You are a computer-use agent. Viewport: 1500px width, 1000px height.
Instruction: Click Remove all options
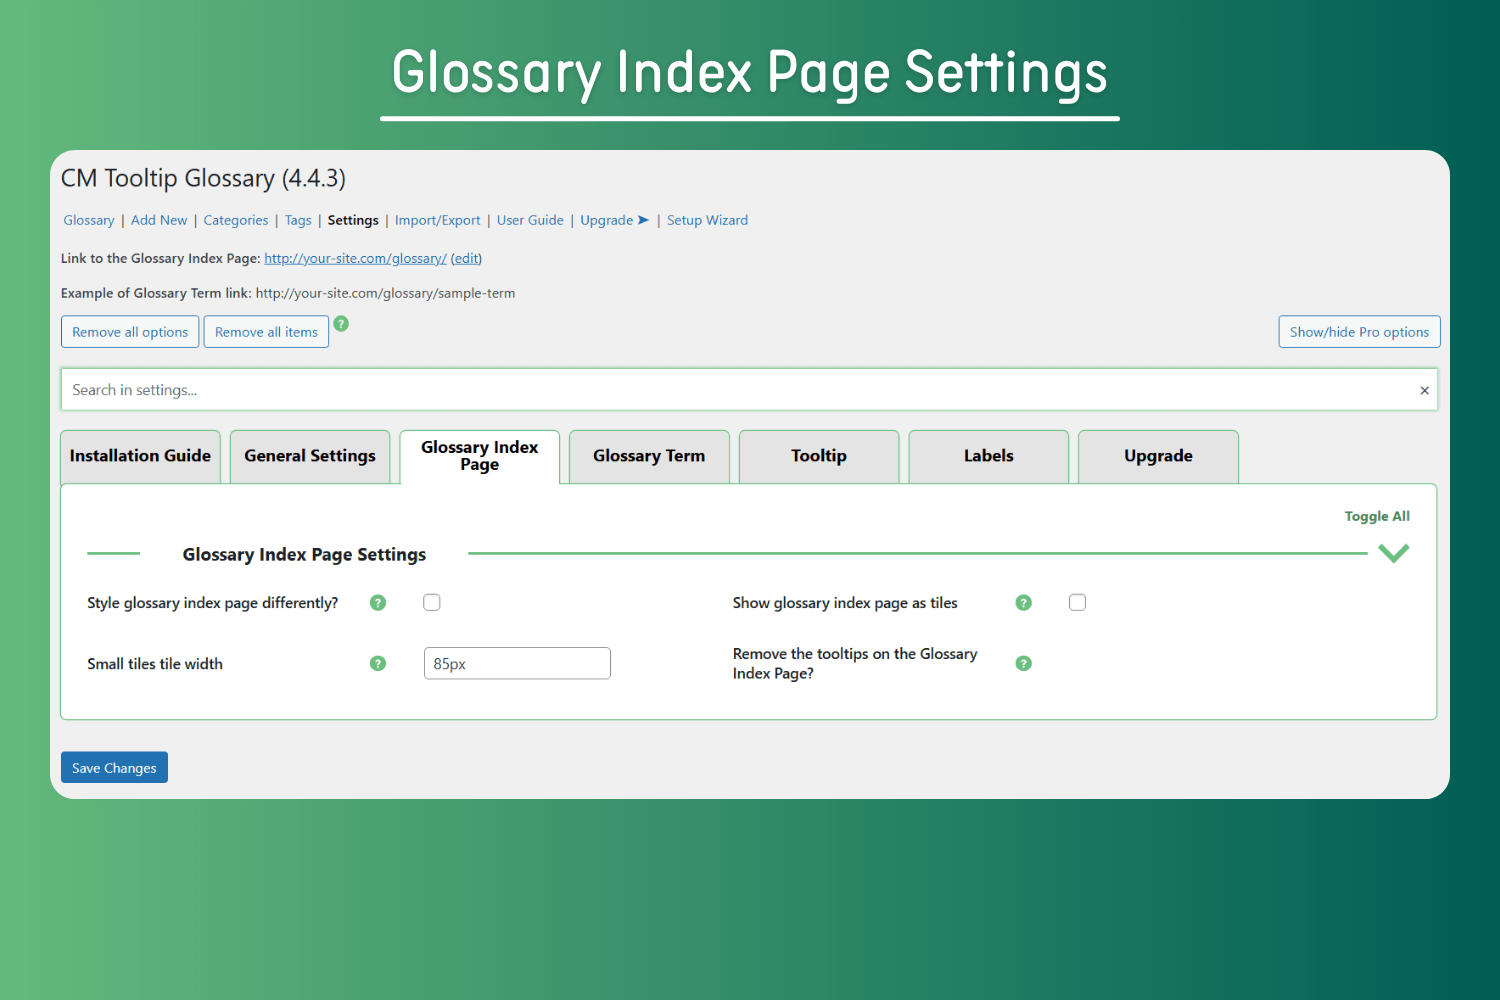129,331
